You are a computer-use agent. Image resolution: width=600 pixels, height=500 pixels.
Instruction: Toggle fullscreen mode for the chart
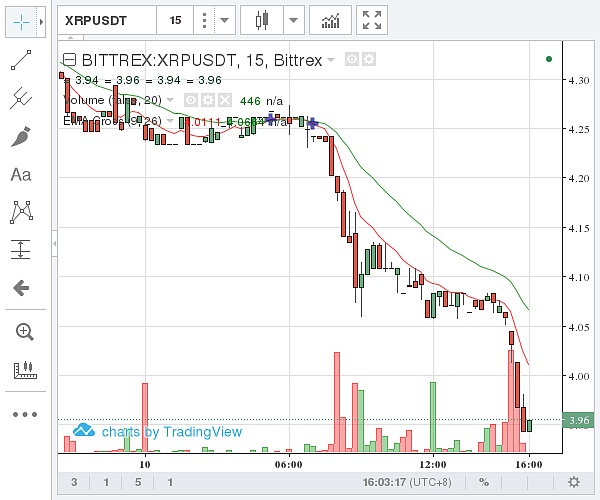click(x=372, y=19)
